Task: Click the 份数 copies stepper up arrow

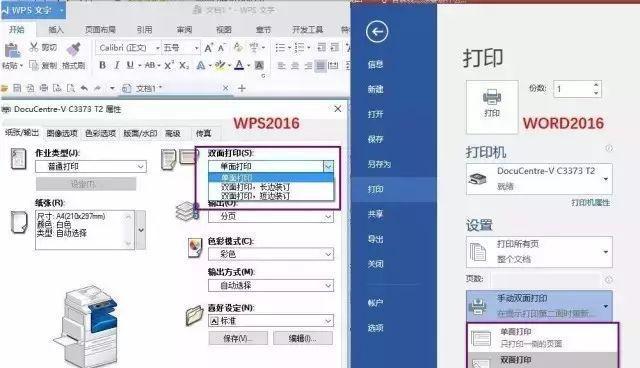Action: (596, 85)
